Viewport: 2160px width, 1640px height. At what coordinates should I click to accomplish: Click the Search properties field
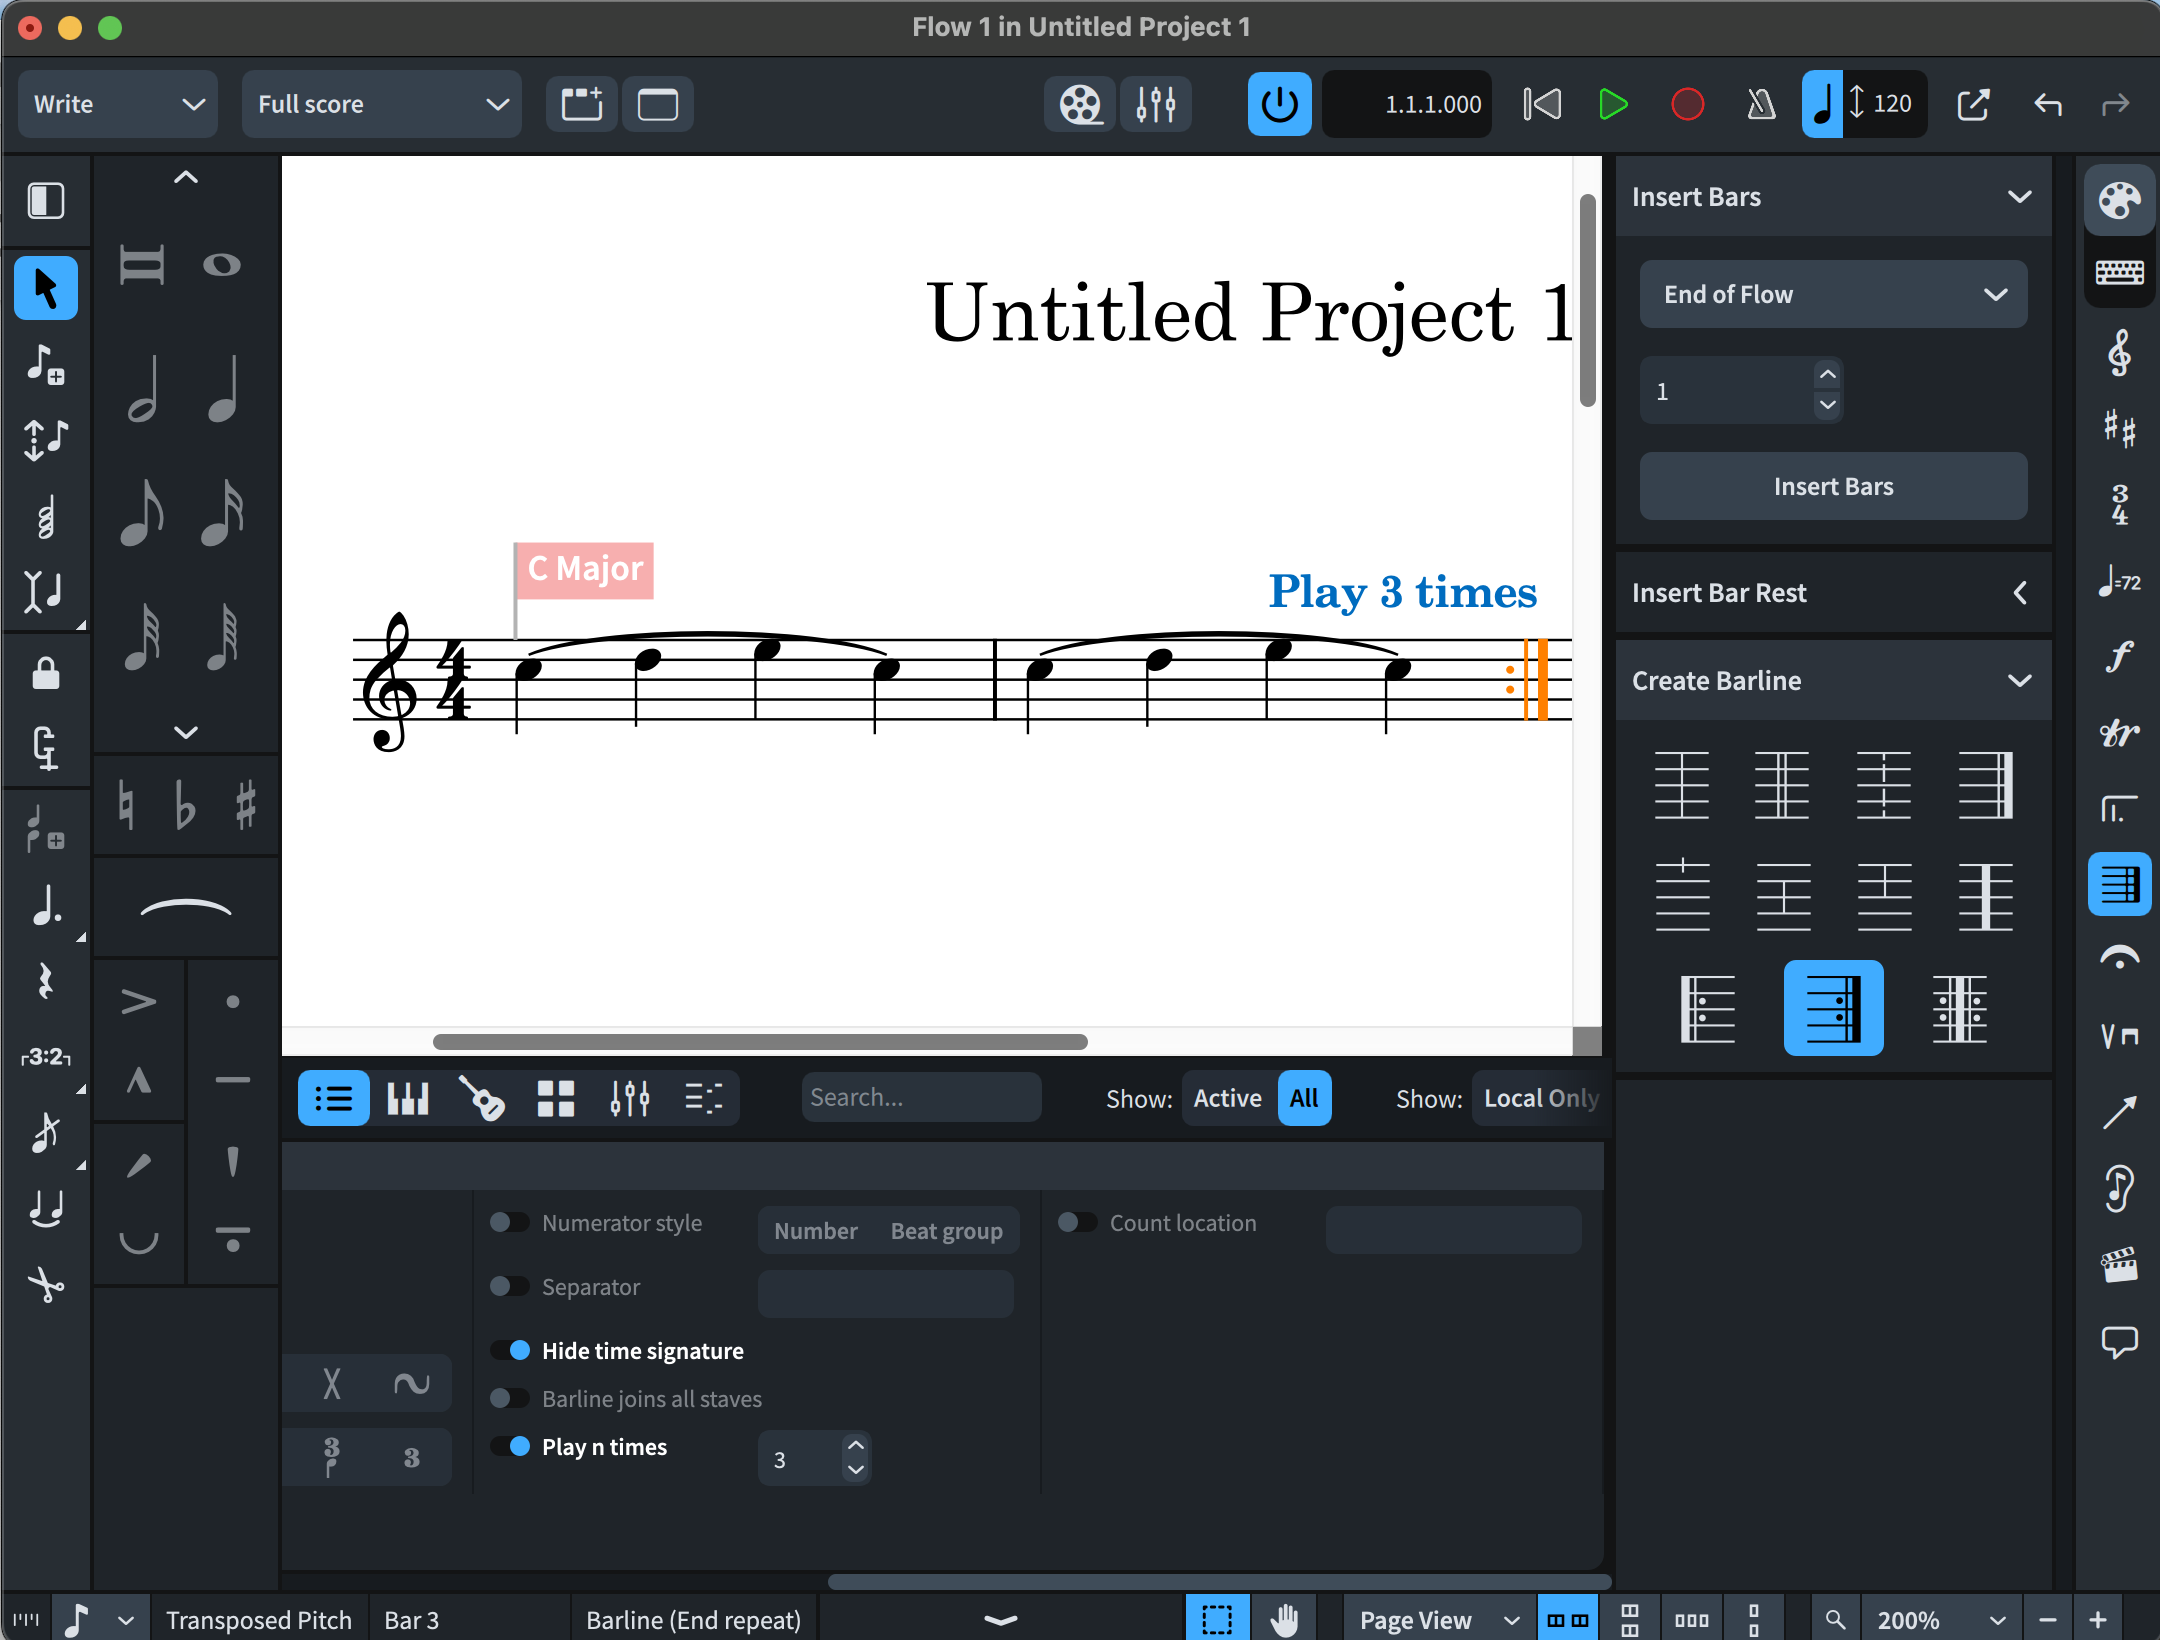[x=920, y=1098]
